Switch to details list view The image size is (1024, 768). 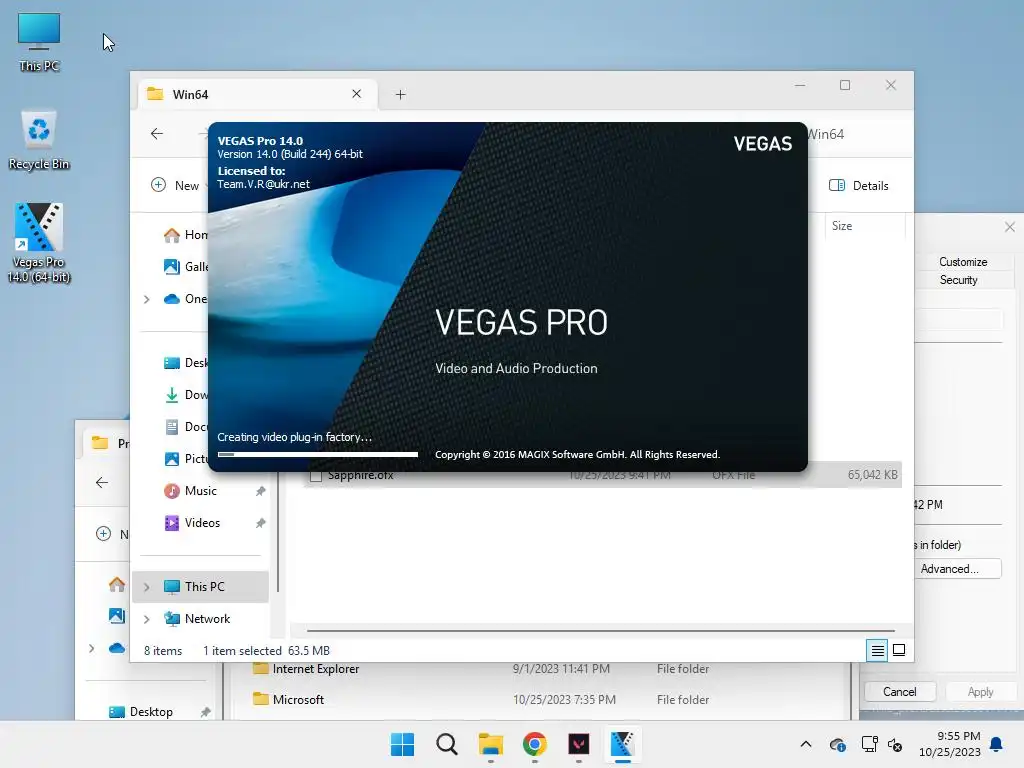point(877,650)
